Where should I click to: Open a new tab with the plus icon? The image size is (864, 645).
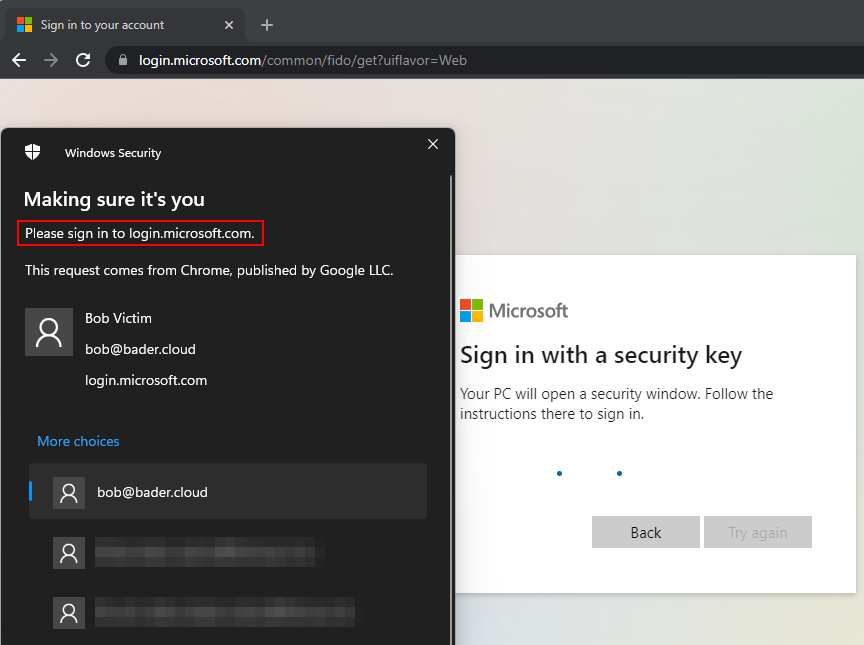[x=267, y=25]
